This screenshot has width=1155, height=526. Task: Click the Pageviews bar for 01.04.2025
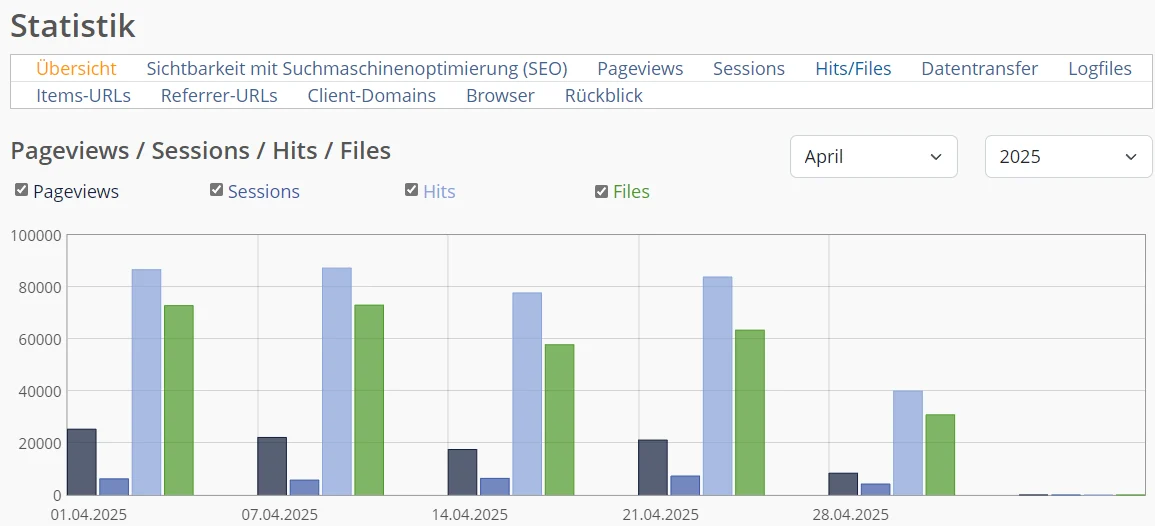click(82, 462)
